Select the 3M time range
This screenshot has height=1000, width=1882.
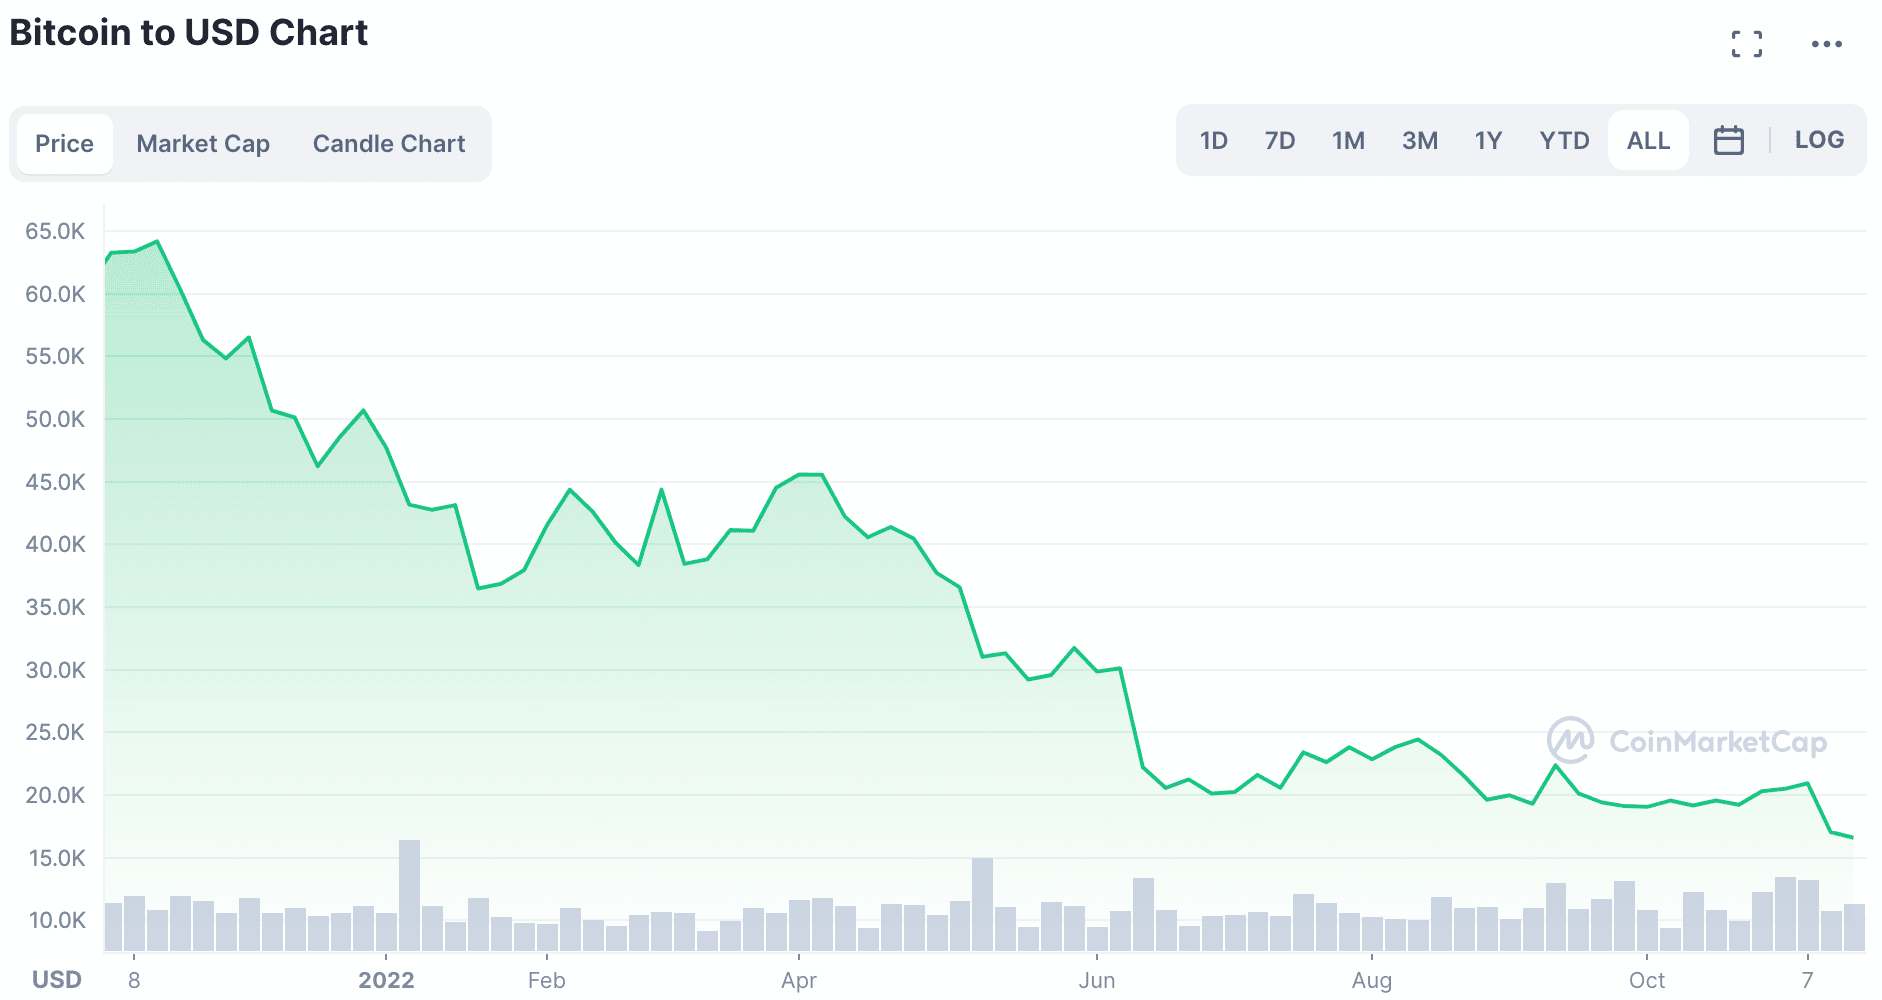pos(1419,140)
